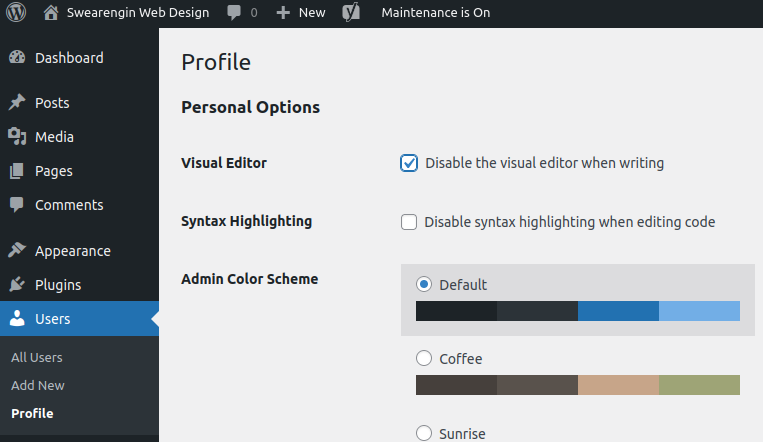The height and width of the screenshot is (442, 763).
Task: Open the WordPress logo menu
Action: [16, 12]
